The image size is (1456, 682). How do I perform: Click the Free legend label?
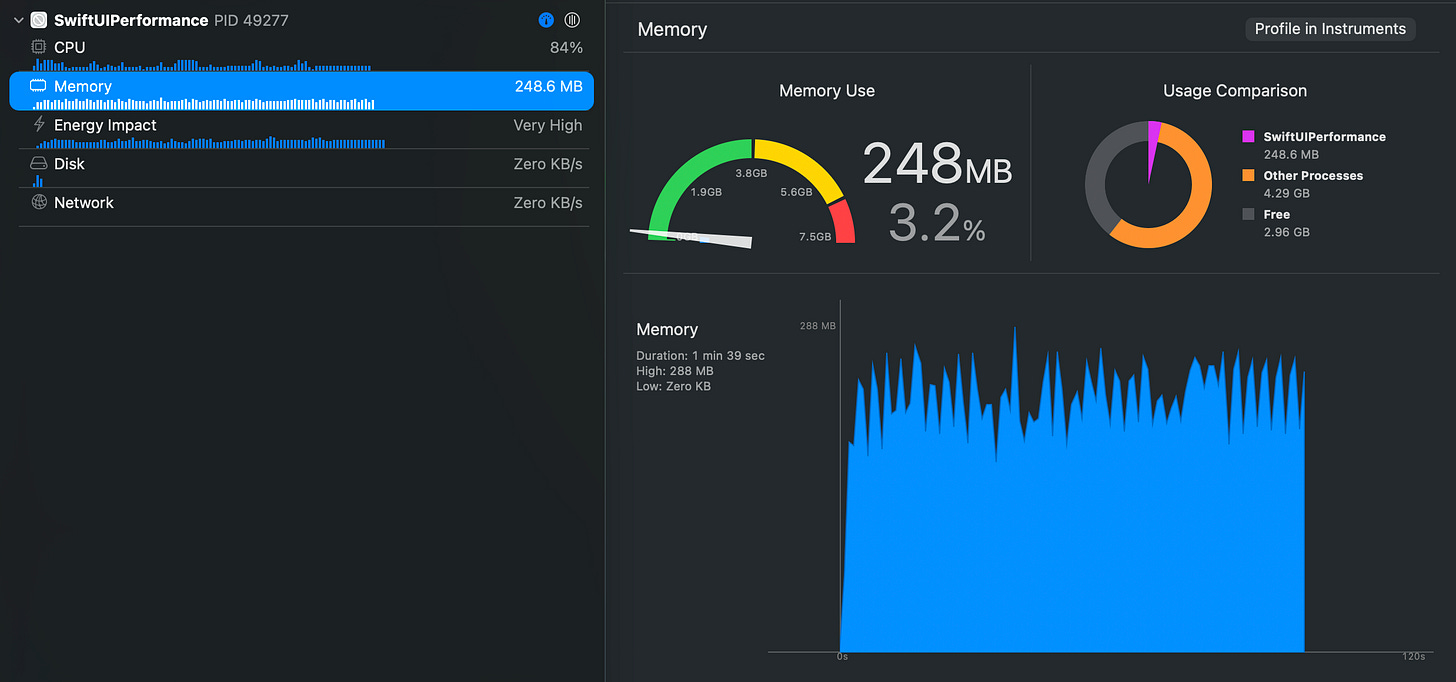click(1277, 215)
